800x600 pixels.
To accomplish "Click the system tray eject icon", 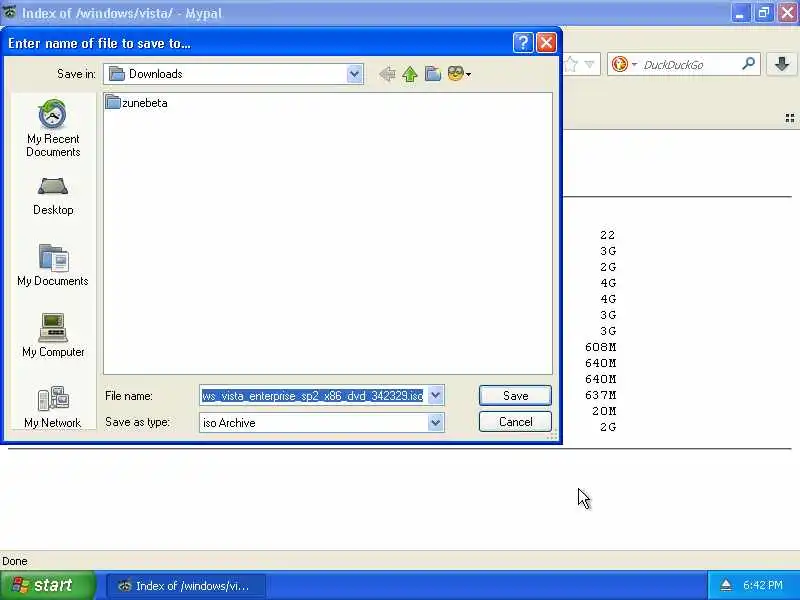I will point(726,585).
